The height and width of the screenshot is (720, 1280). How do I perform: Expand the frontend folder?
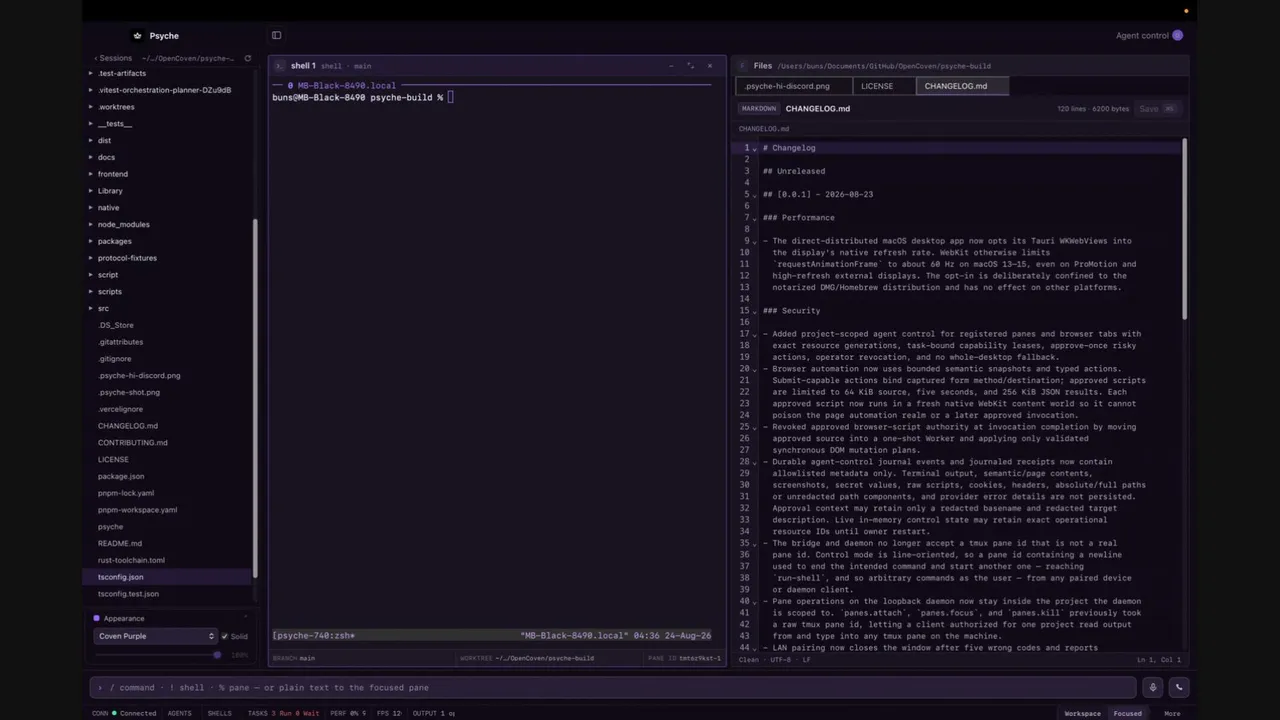pos(91,174)
